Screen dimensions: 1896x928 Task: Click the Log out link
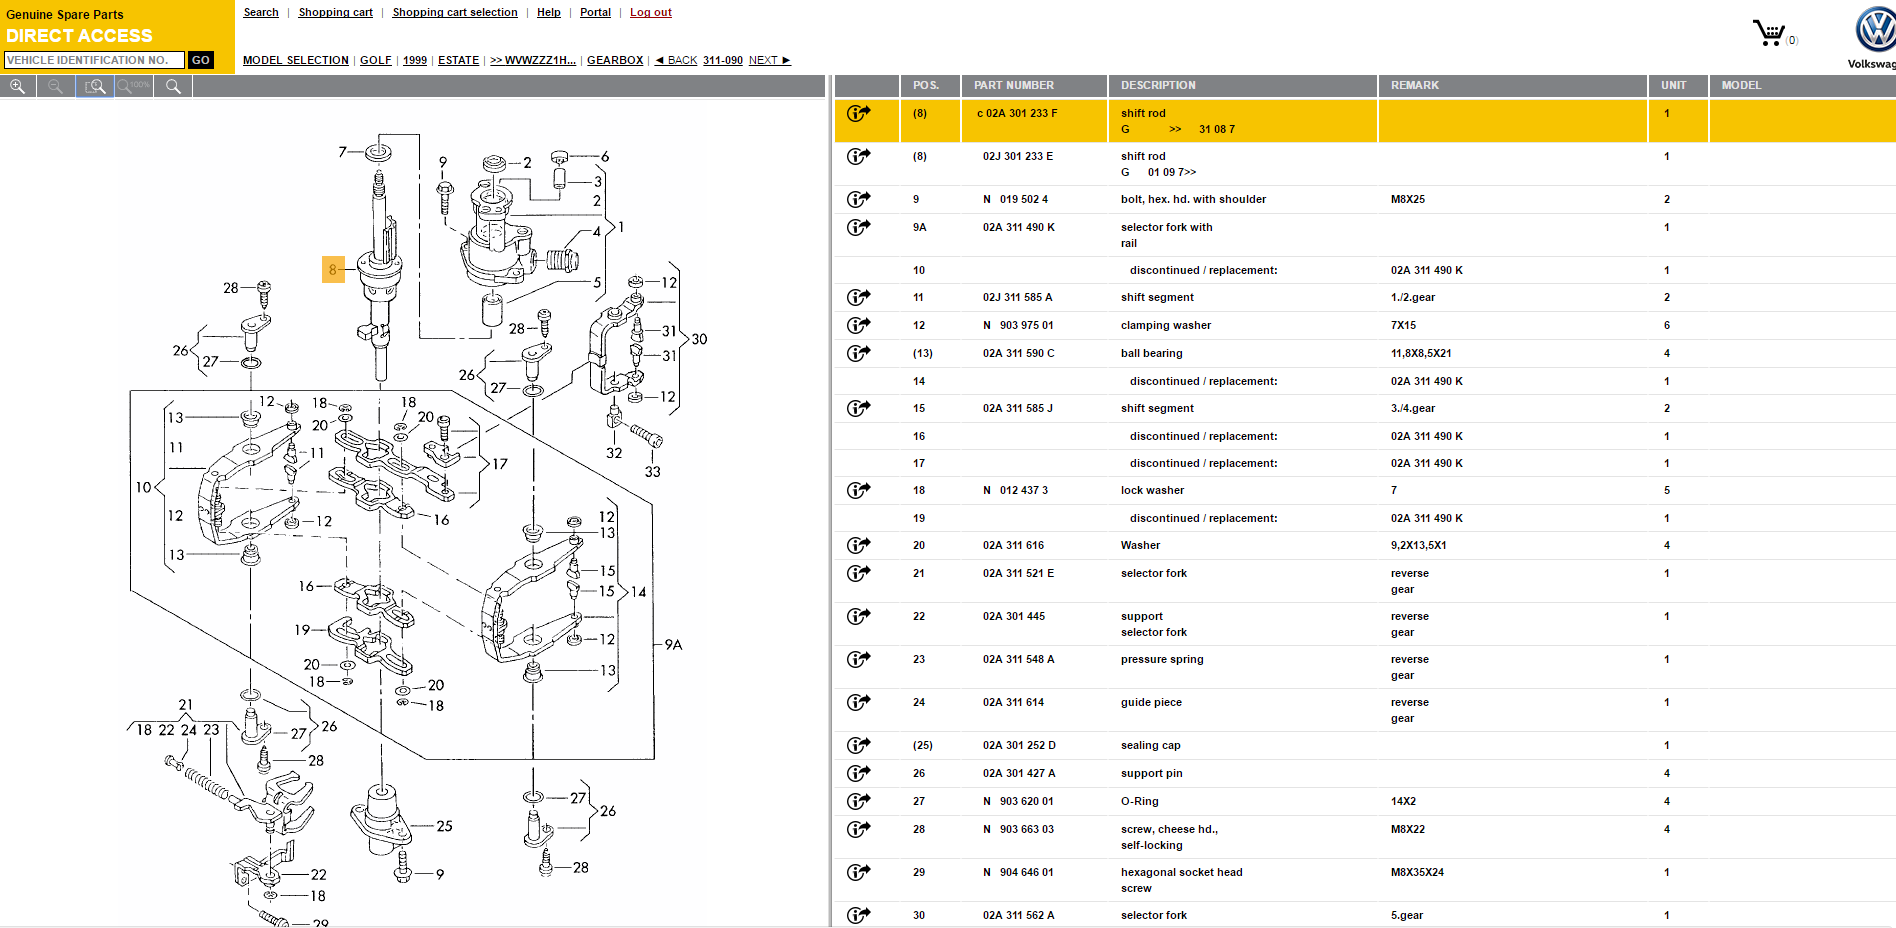click(650, 12)
